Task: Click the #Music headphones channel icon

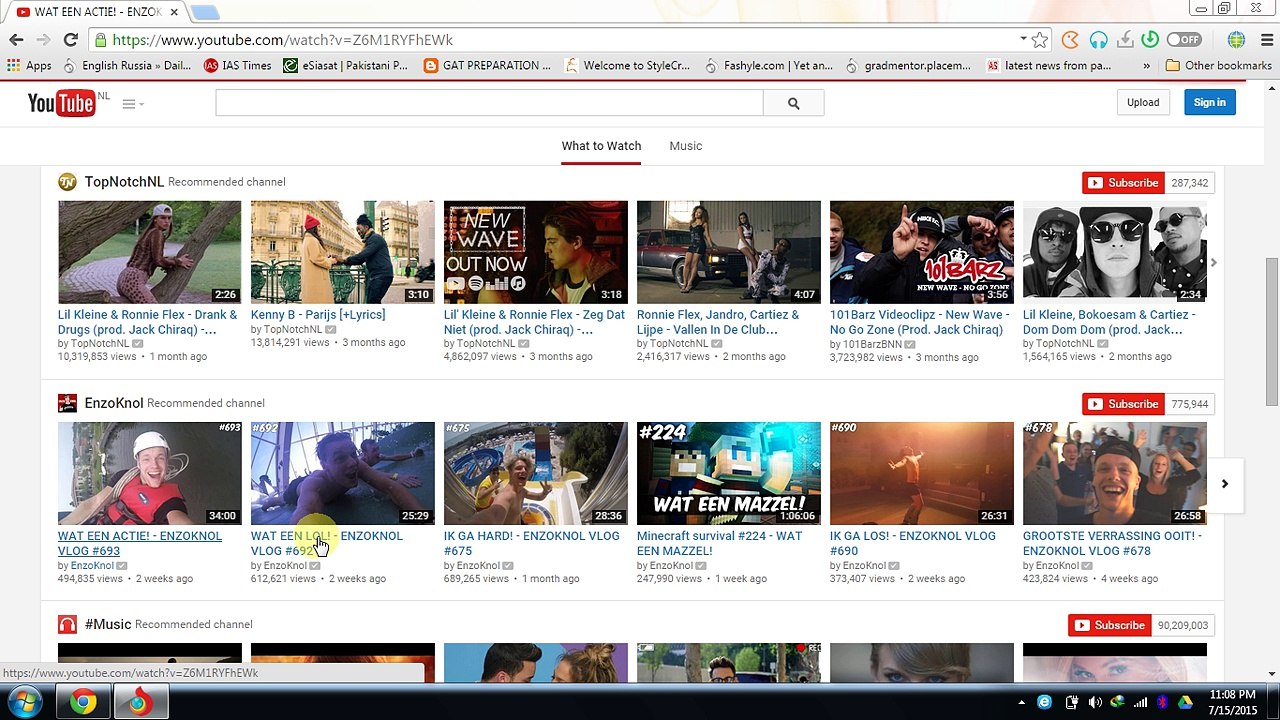Action: tap(67, 624)
